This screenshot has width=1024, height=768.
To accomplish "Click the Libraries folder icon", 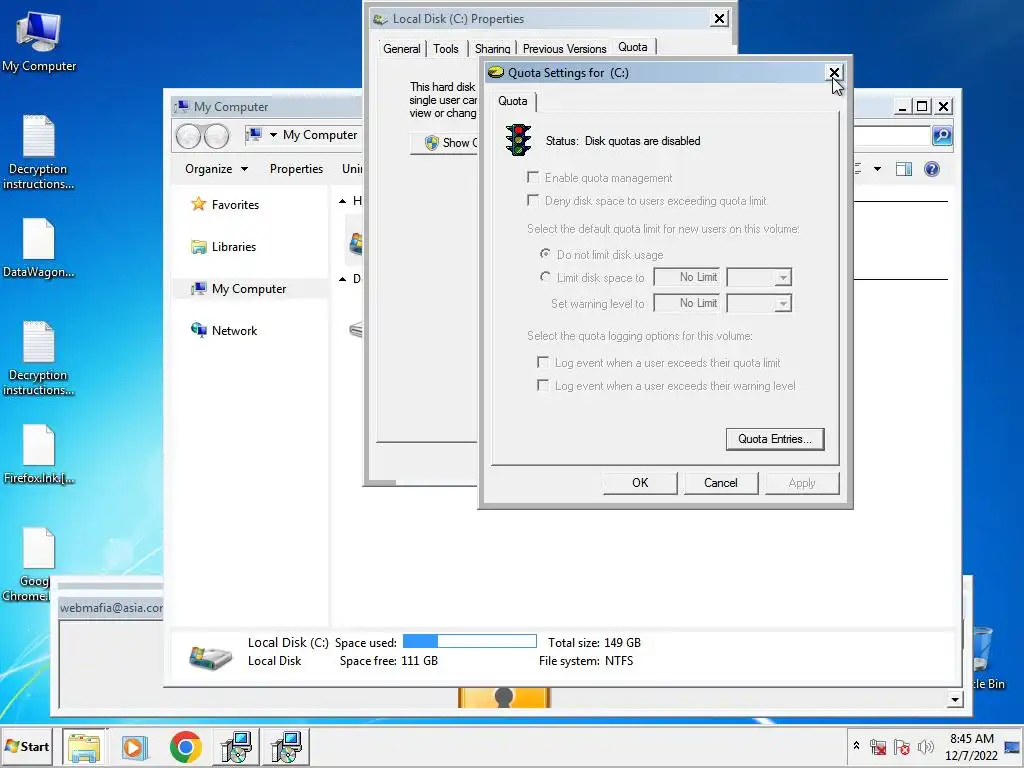I will click(199, 247).
